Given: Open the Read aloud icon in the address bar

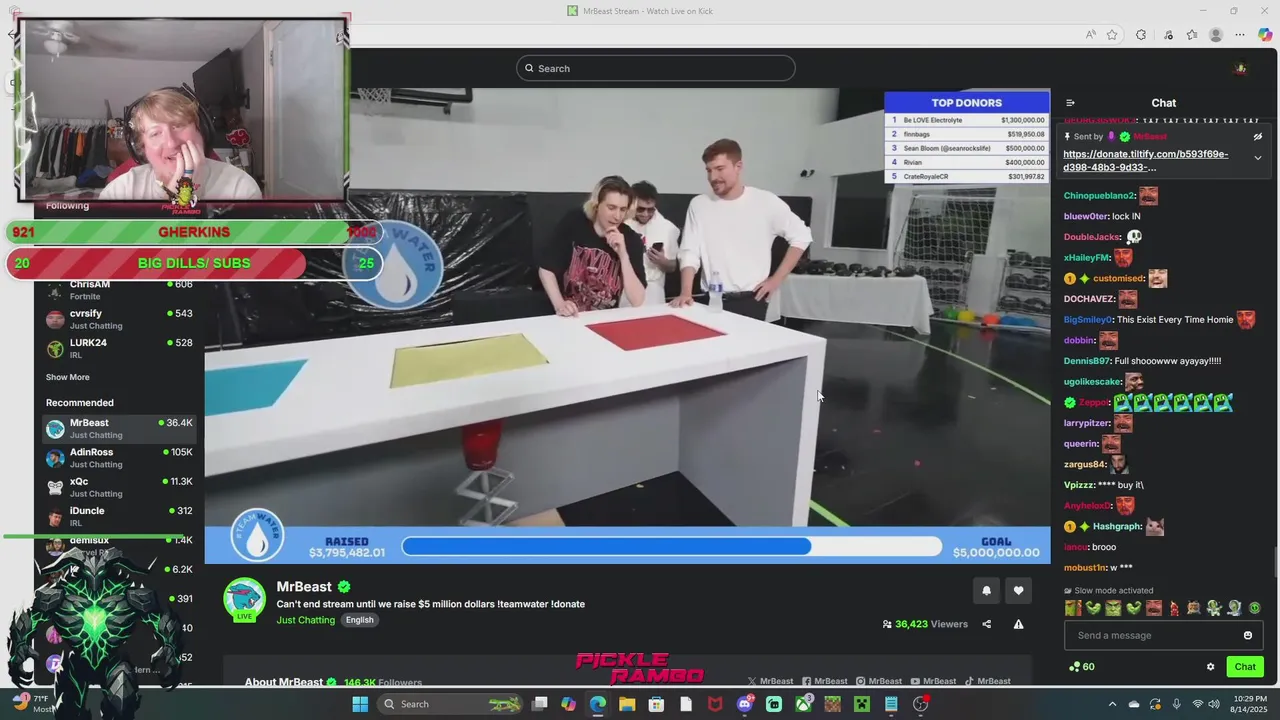Looking at the screenshot, I should 1090,35.
